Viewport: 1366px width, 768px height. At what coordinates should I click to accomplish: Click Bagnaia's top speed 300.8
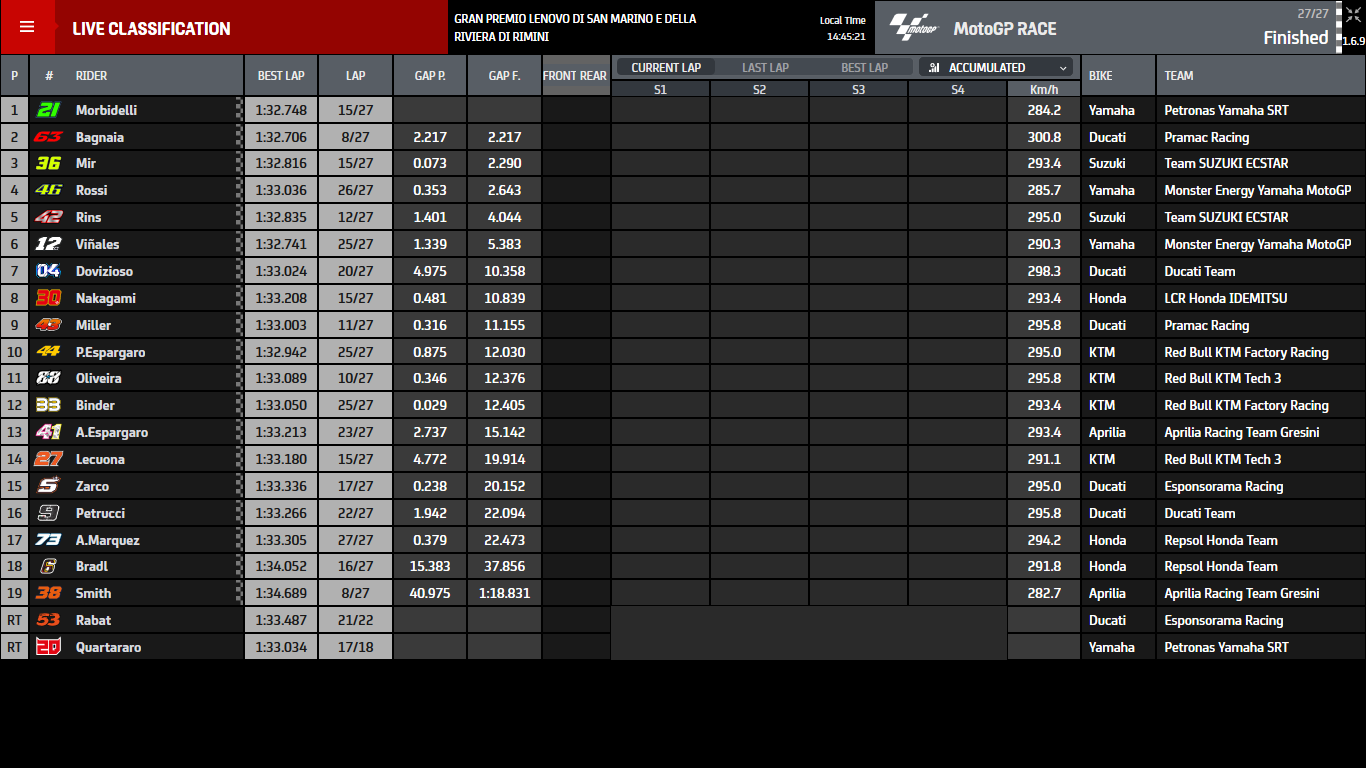tap(1044, 137)
